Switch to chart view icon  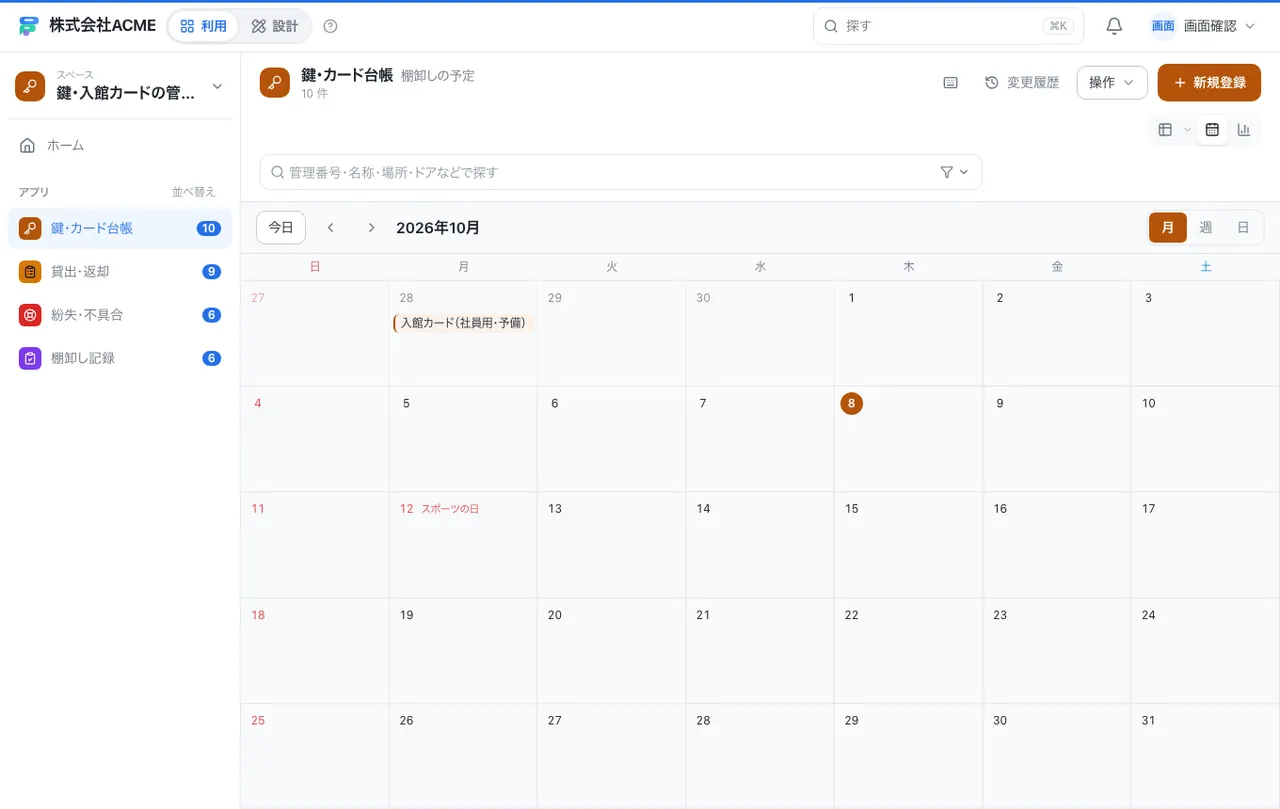[x=1244, y=129]
